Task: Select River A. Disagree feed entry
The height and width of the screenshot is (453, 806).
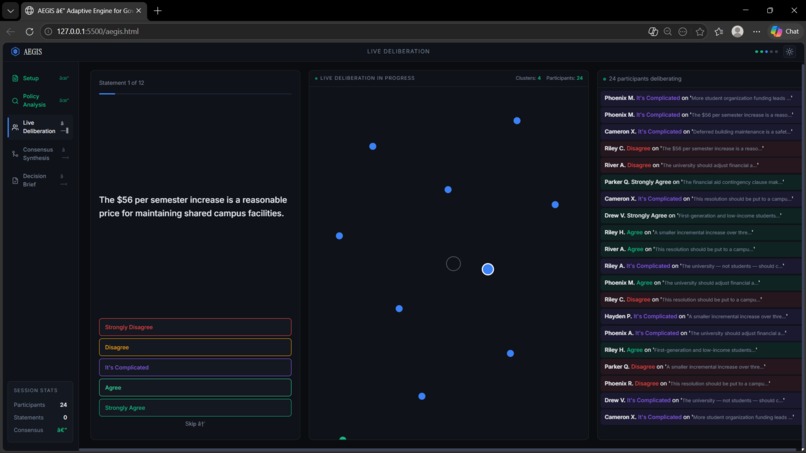Action: tap(701, 165)
